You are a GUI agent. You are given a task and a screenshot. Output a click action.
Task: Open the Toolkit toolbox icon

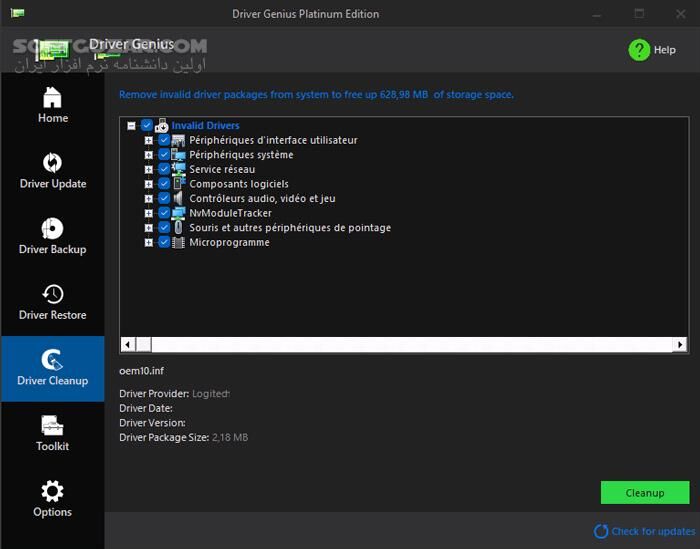[52, 425]
